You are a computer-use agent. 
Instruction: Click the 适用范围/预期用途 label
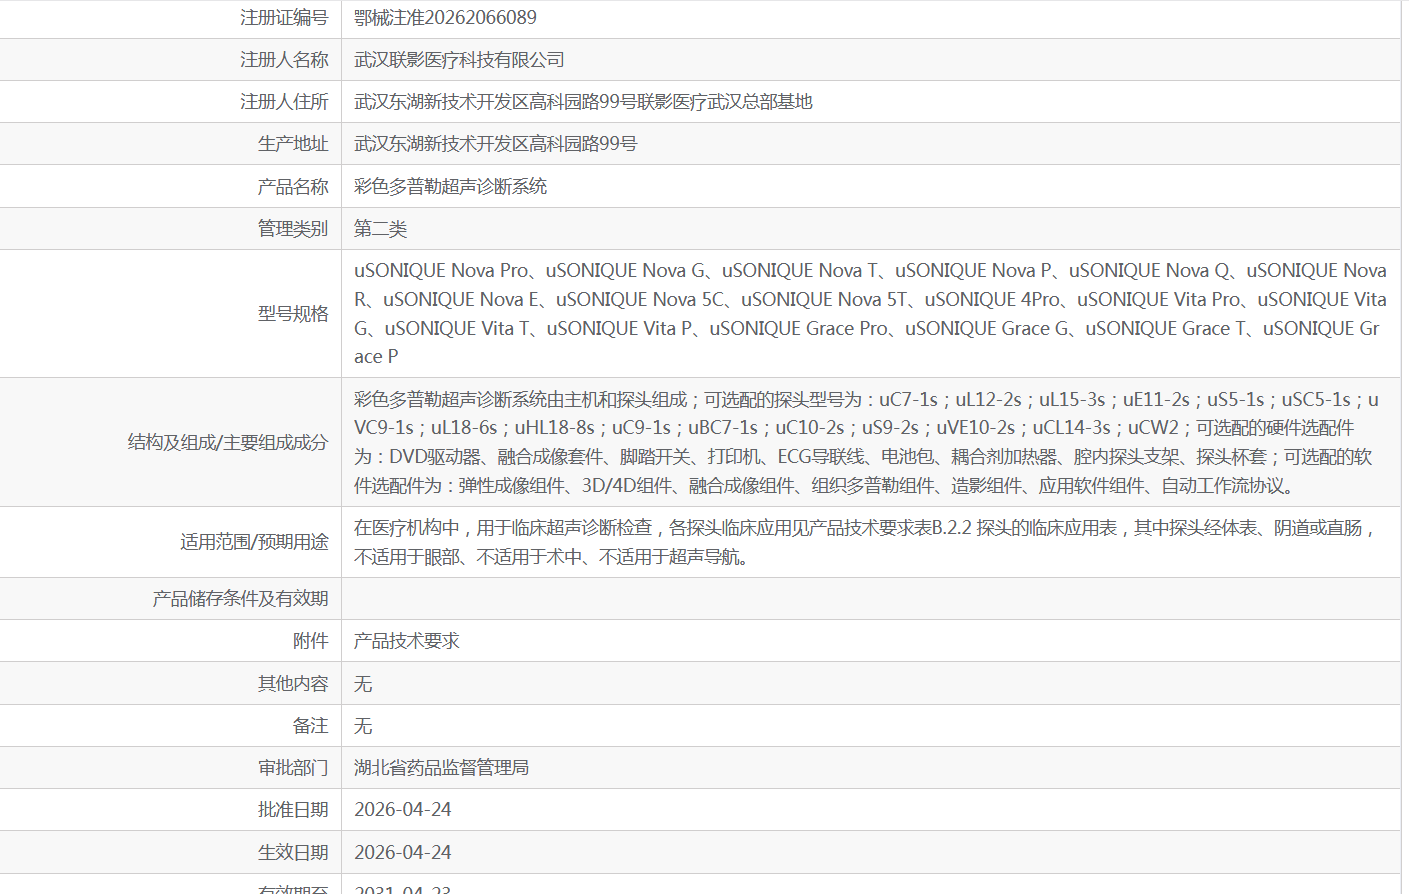[254, 542]
